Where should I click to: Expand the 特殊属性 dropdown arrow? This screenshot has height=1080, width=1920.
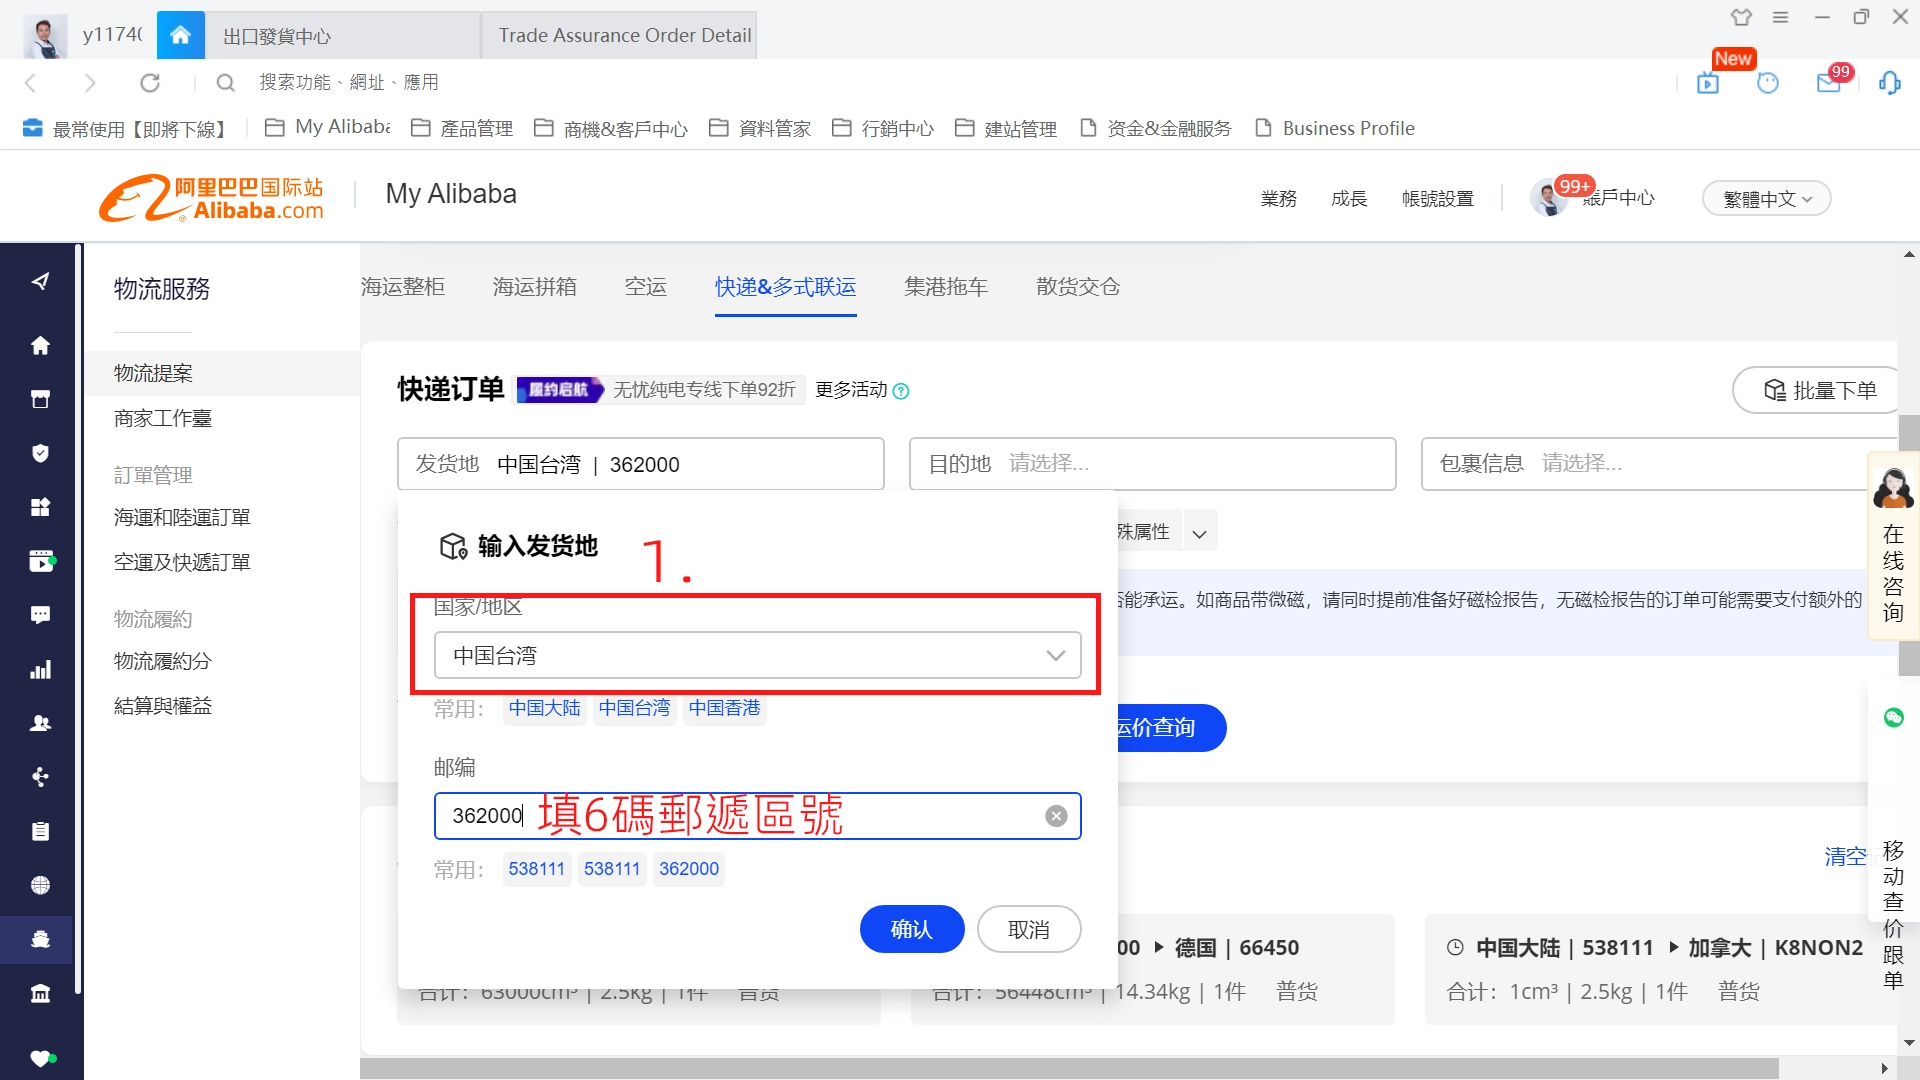click(x=1199, y=533)
